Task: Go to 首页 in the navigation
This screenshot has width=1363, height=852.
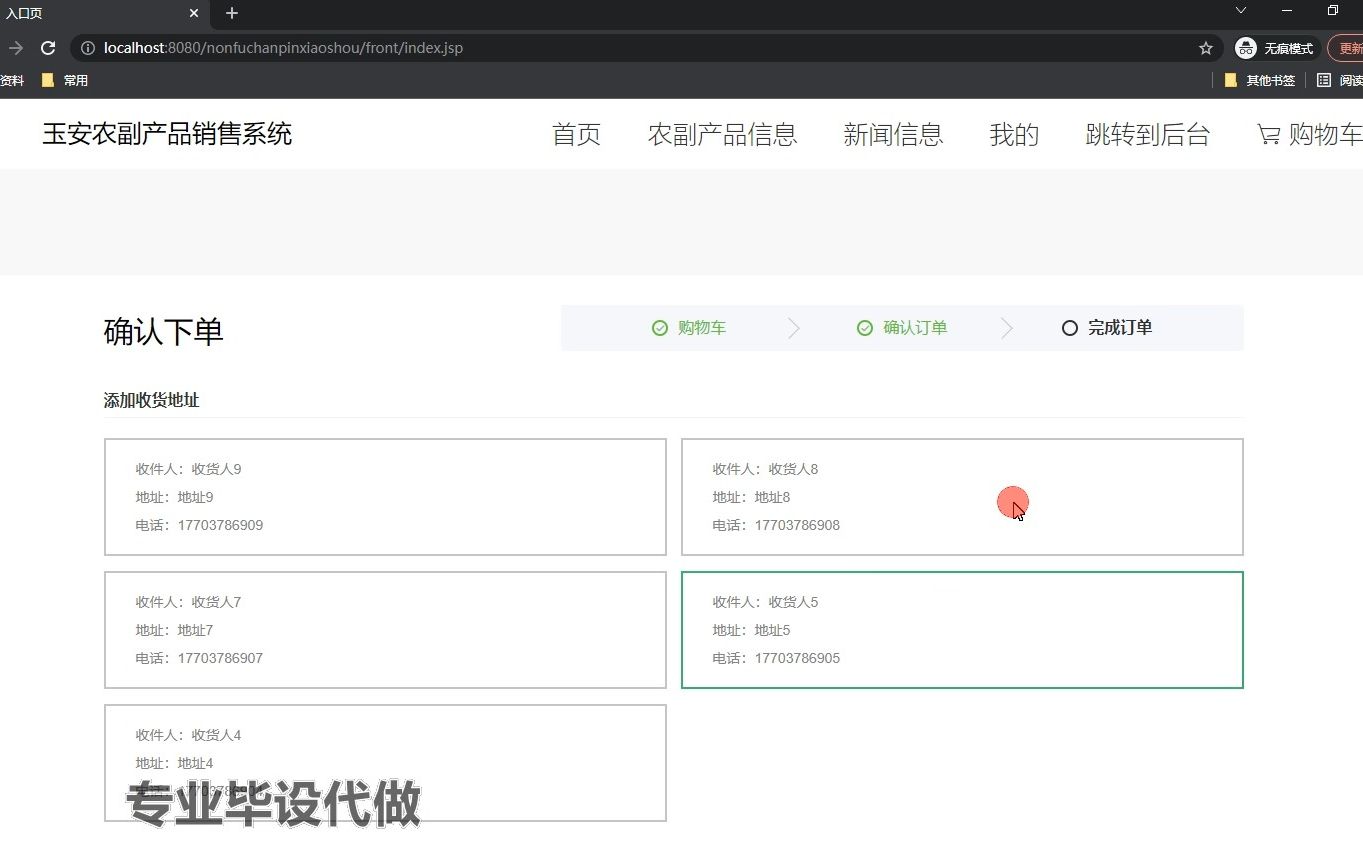Action: click(577, 135)
